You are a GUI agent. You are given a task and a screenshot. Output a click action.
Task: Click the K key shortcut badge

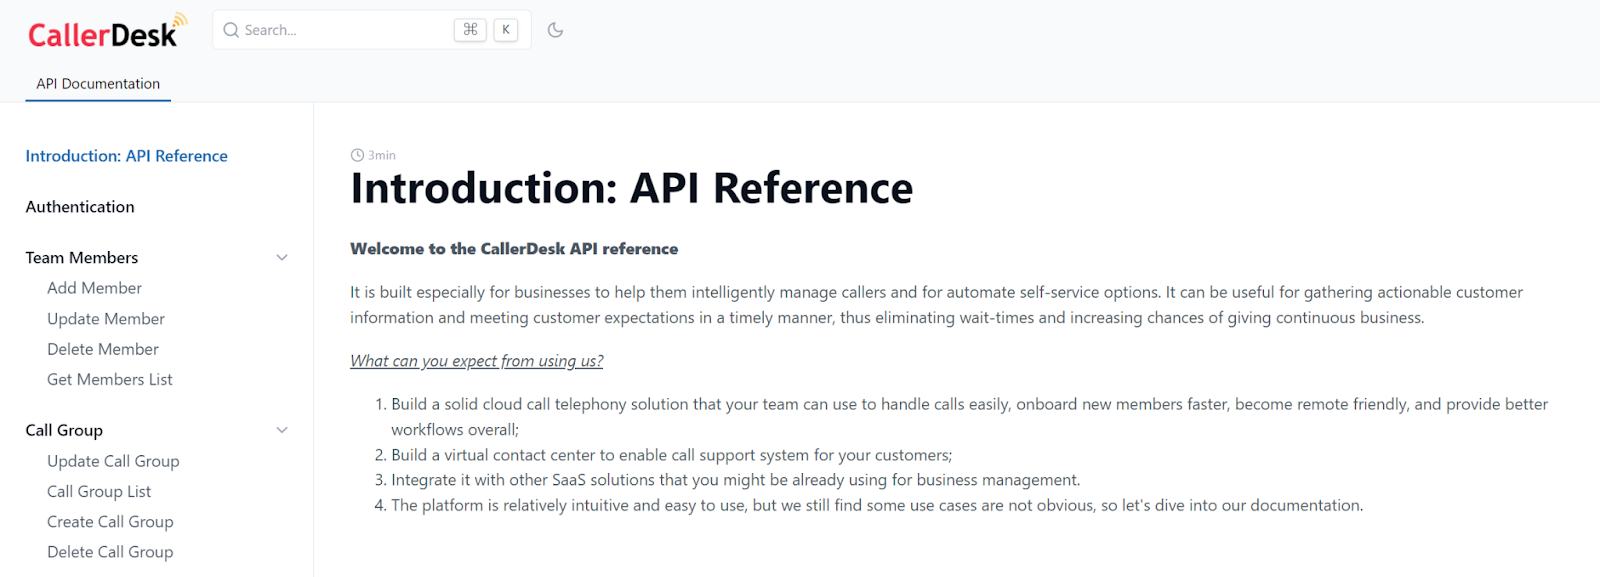point(506,30)
